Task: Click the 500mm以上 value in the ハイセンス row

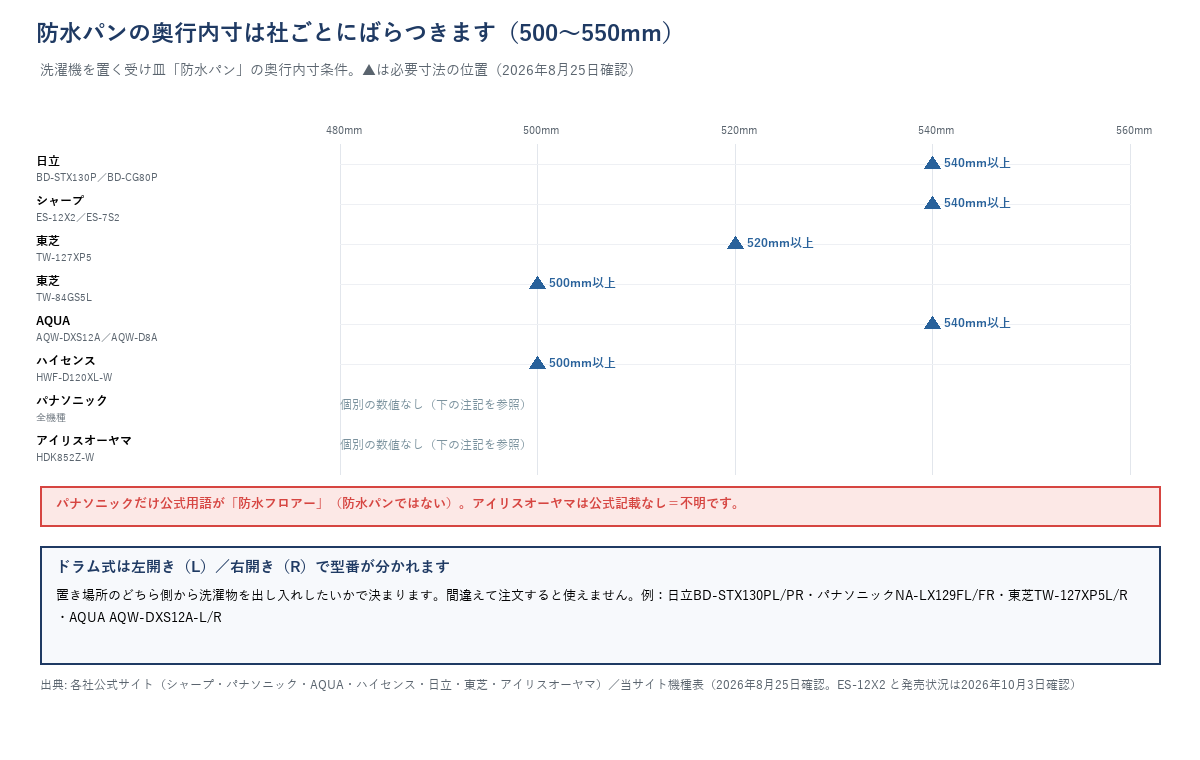Action: 582,363
